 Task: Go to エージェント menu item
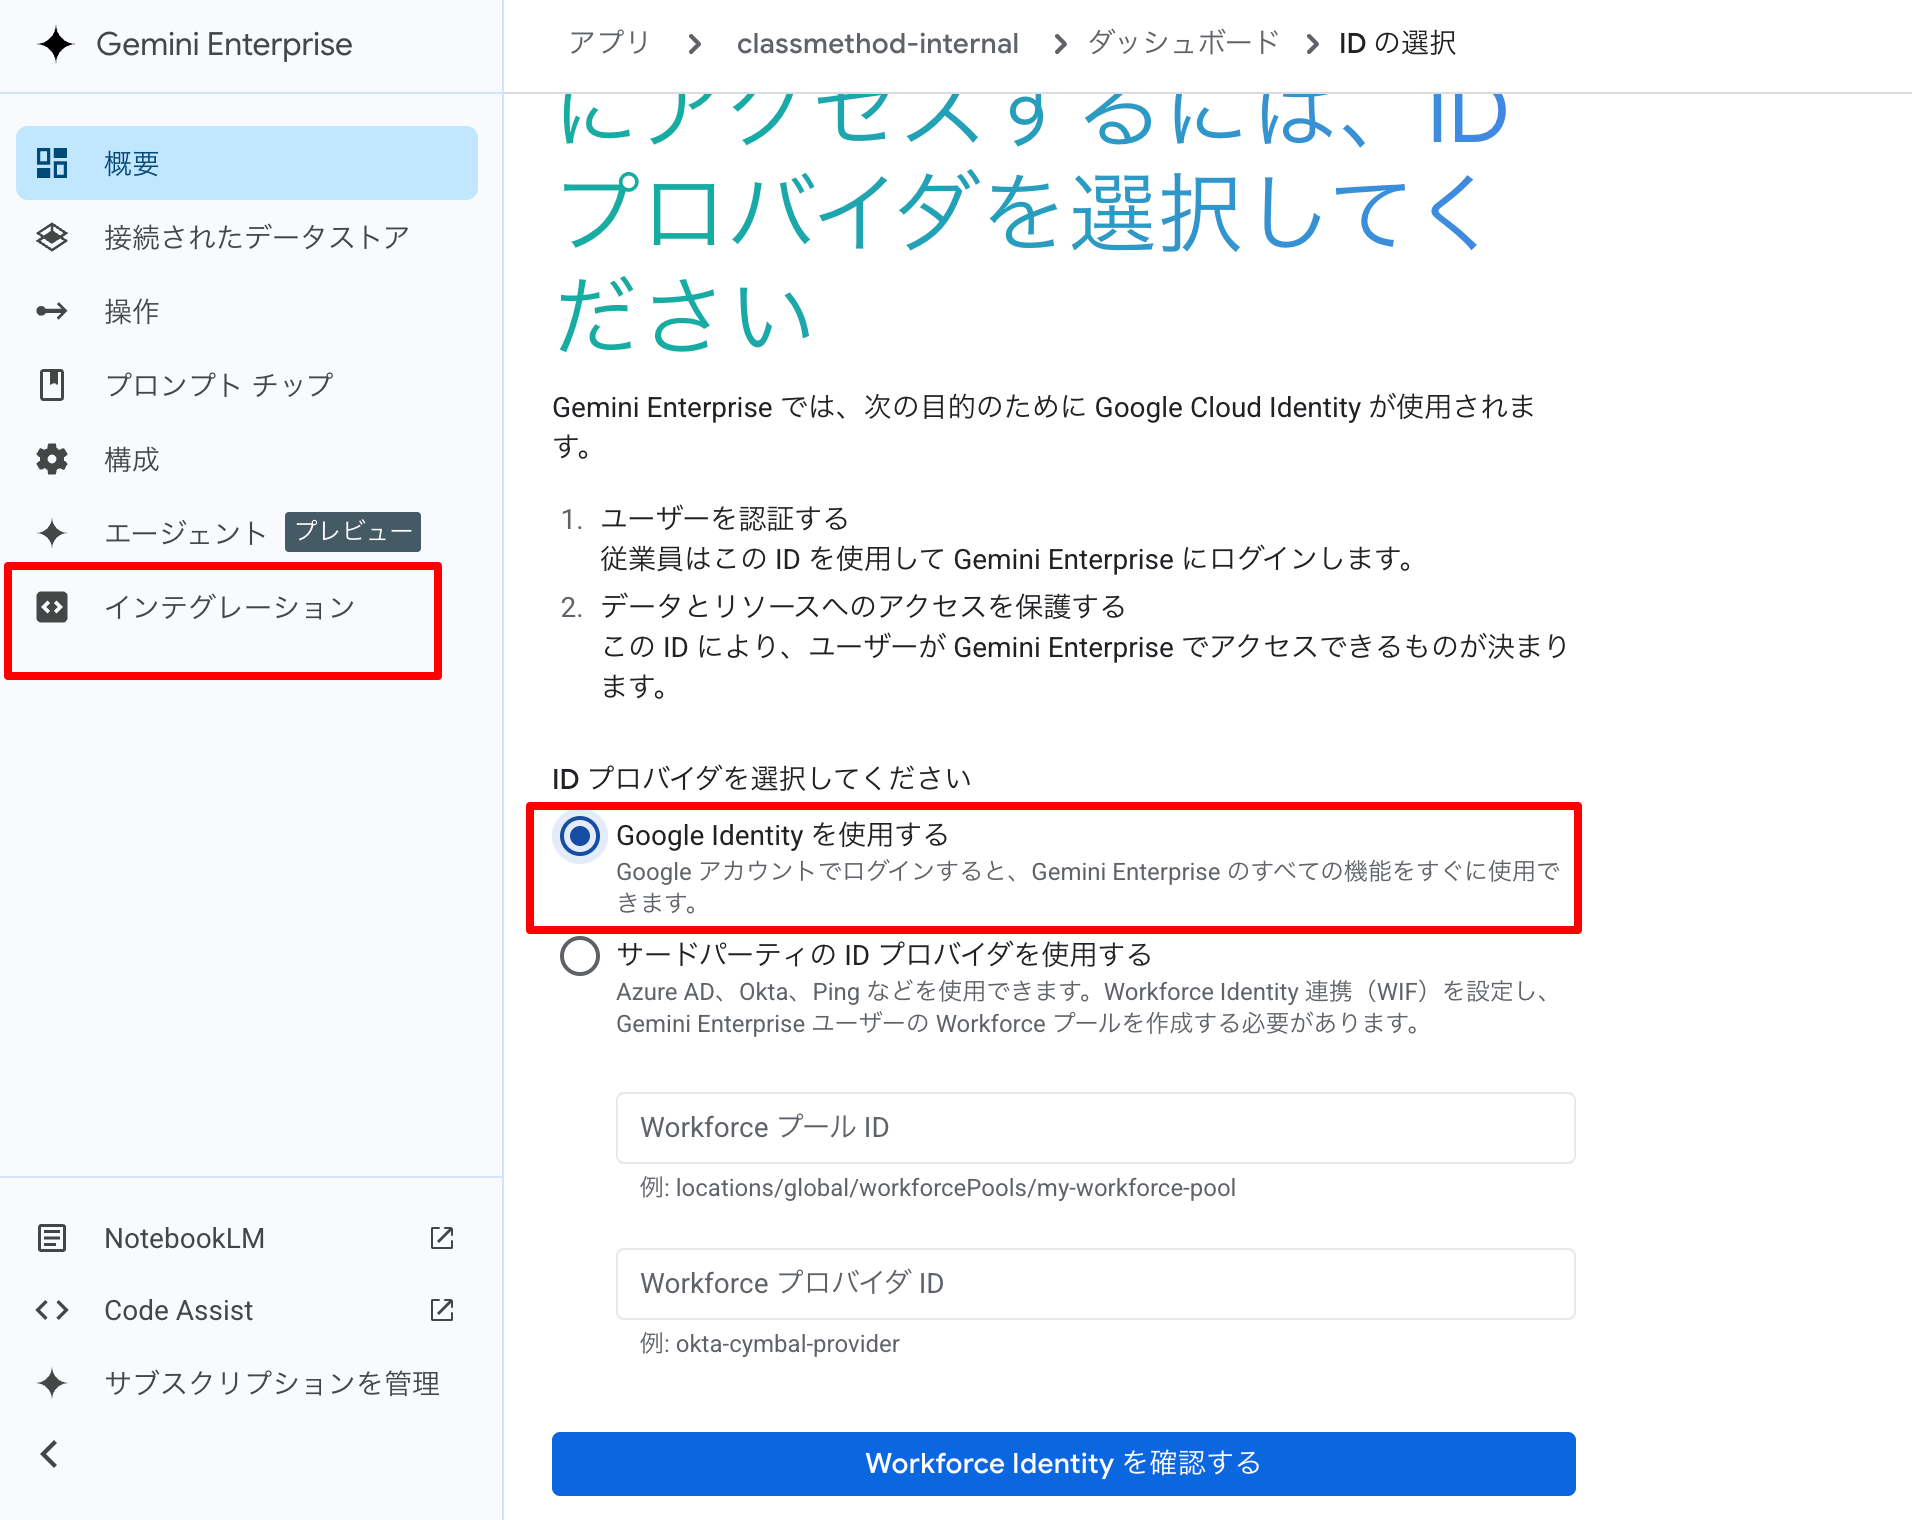click(x=185, y=533)
